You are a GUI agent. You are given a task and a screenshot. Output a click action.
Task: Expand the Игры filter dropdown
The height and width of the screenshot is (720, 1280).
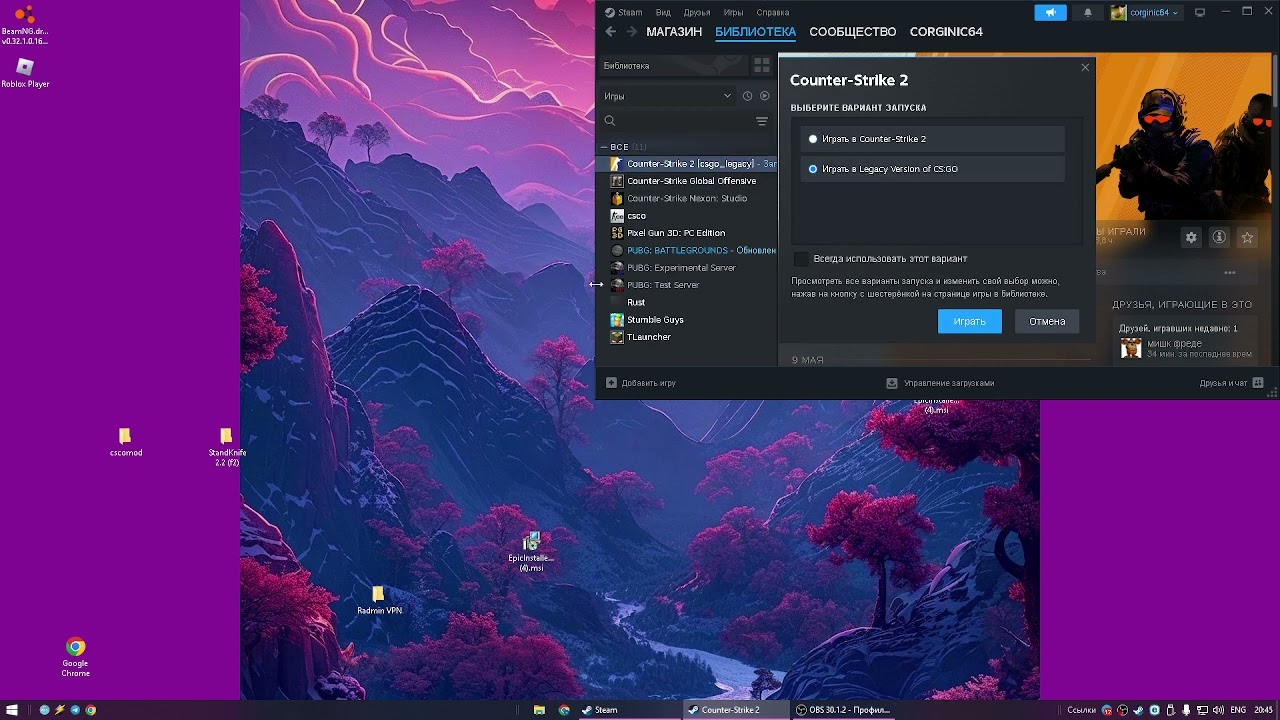click(x=668, y=96)
